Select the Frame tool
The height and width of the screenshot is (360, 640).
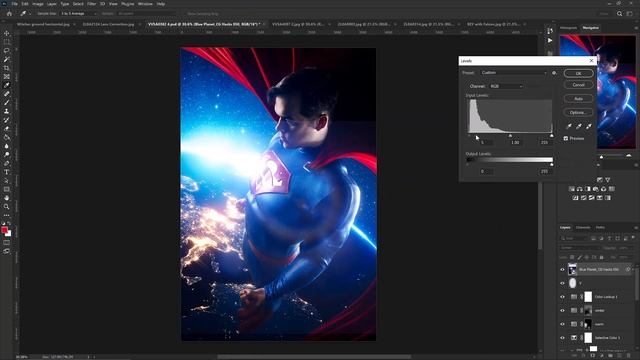[7, 76]
